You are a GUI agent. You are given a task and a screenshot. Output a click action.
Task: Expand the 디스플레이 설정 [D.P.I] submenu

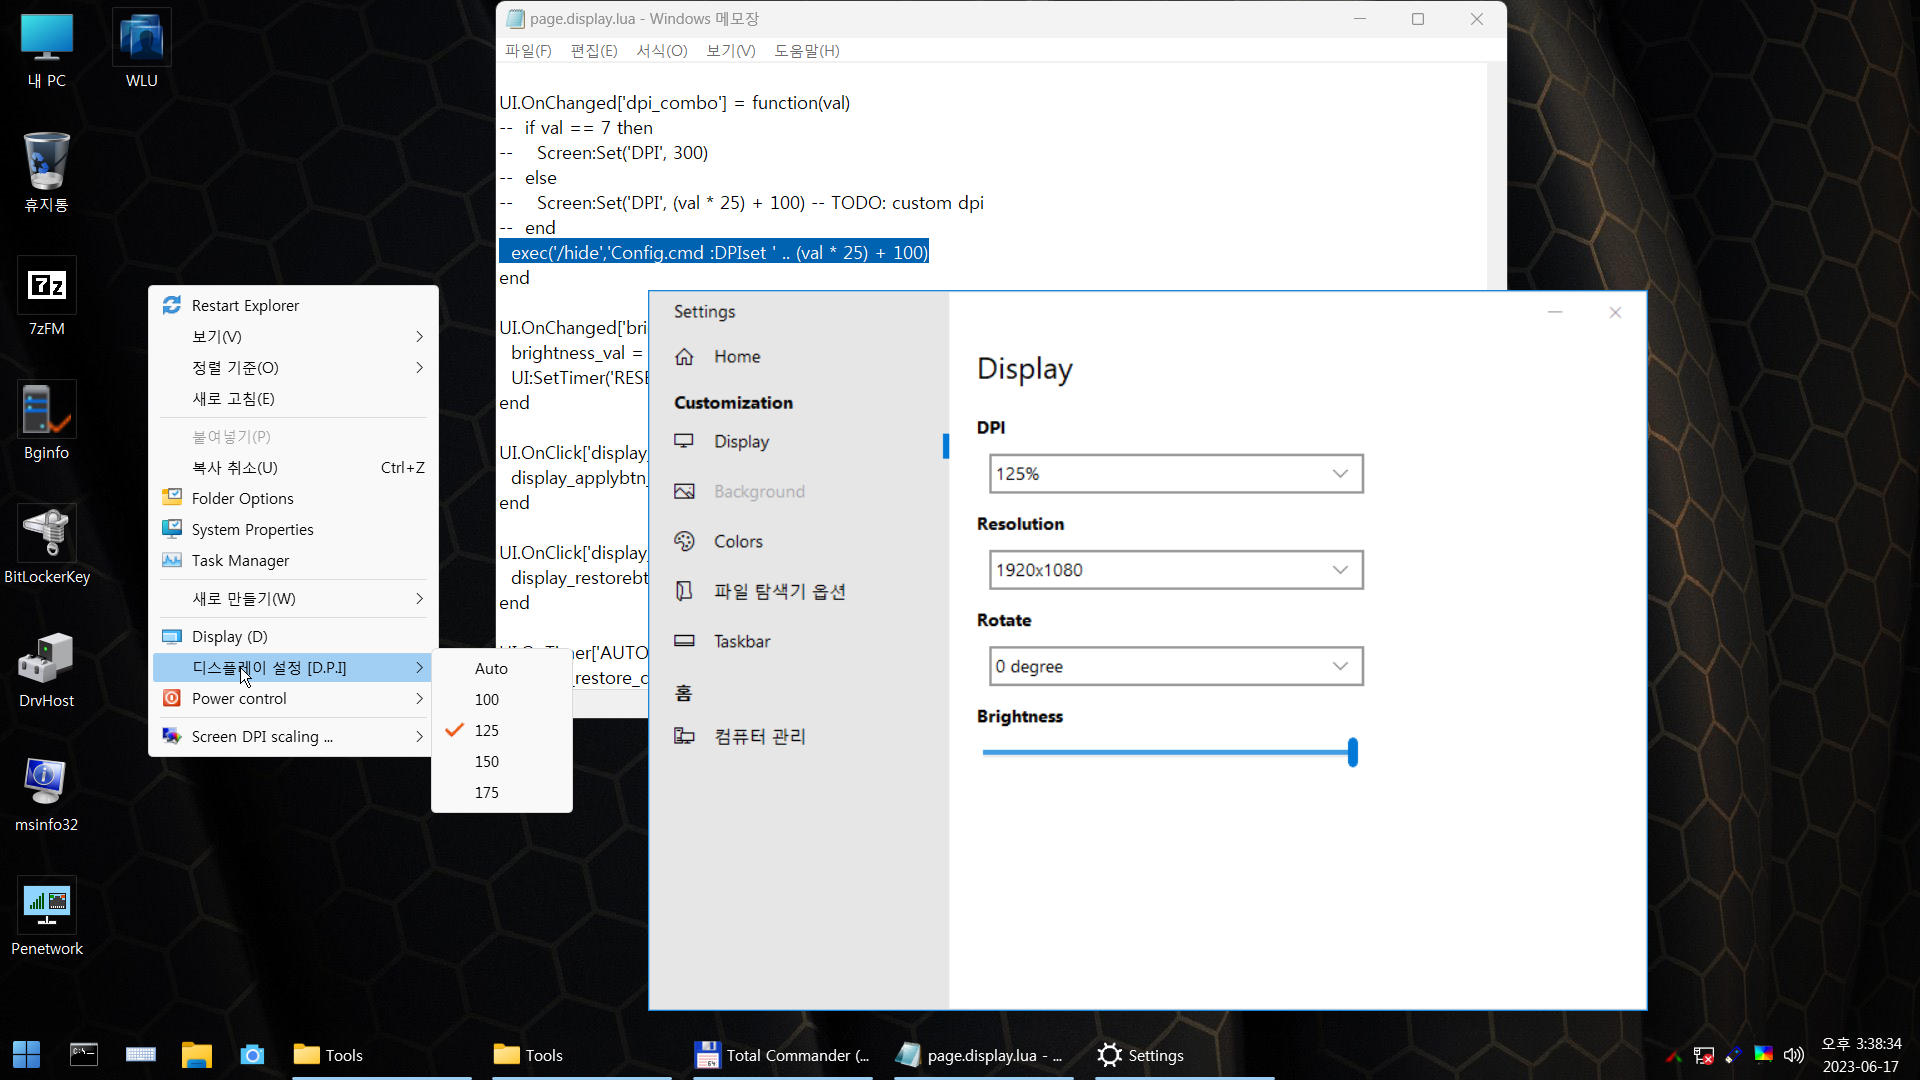click(293, 667)
